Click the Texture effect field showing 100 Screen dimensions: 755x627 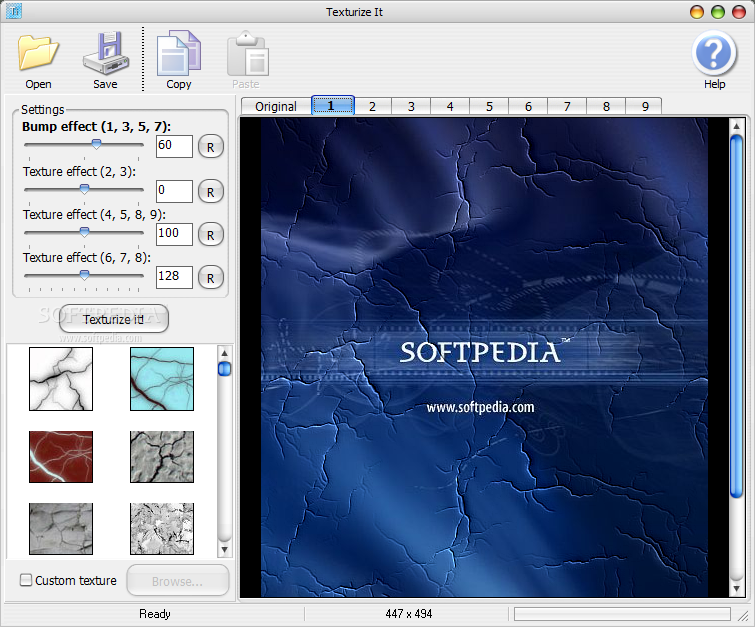pyautogui.click(x=174, y=234)
